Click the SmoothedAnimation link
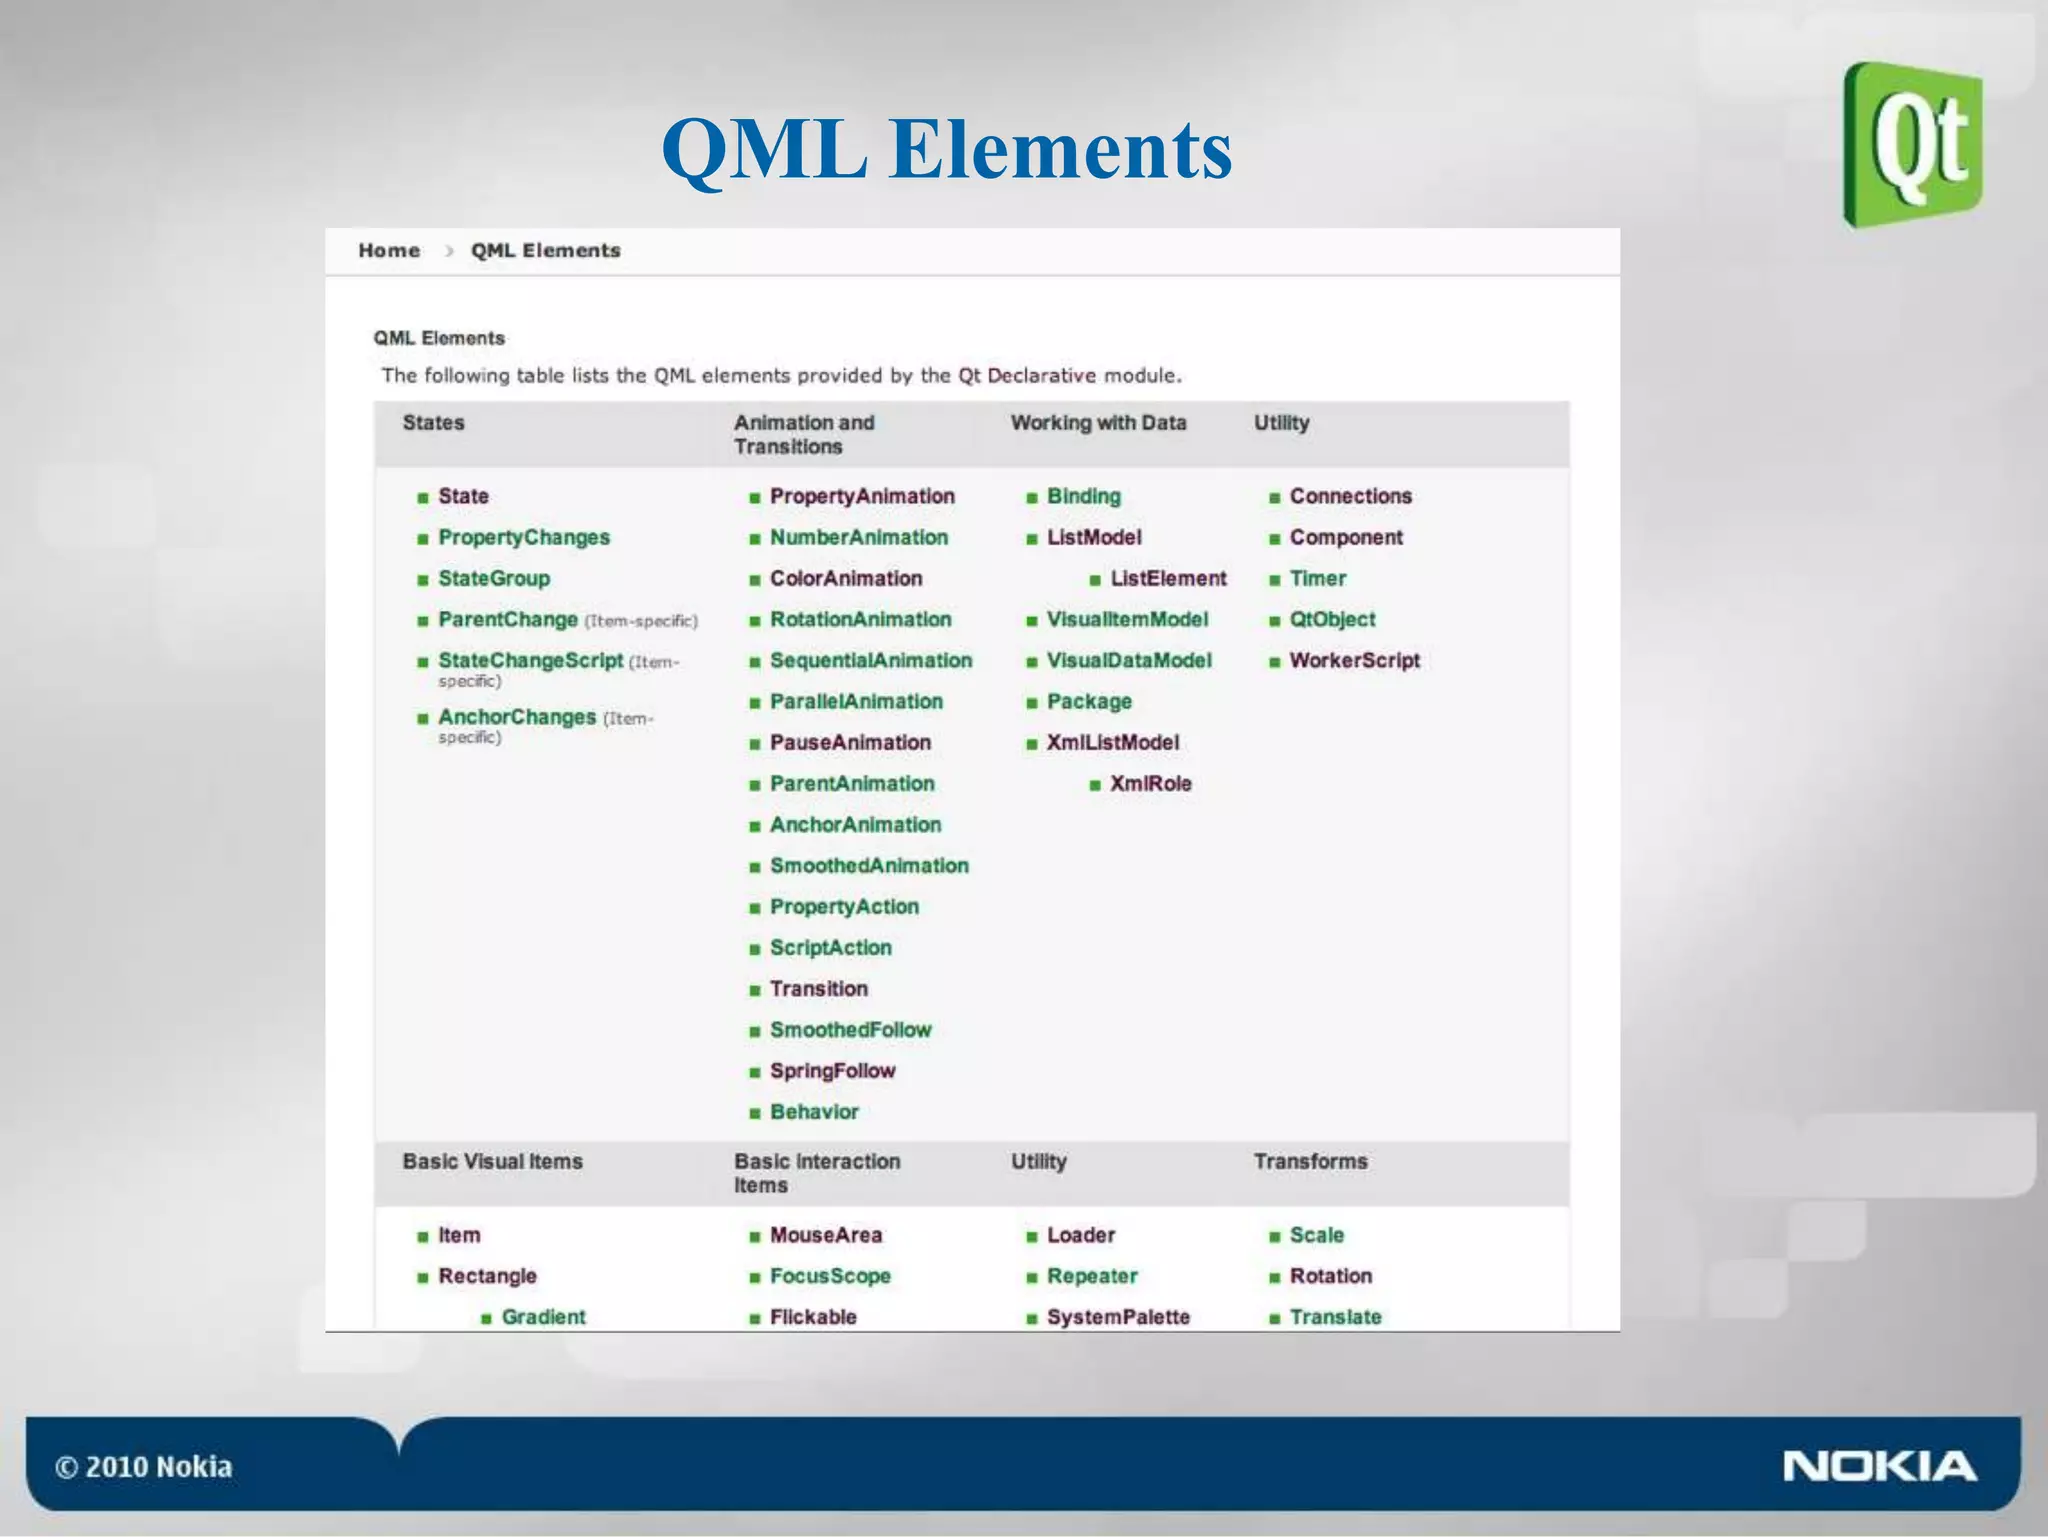This screenshot has height=1537, width=2048. 869,865
